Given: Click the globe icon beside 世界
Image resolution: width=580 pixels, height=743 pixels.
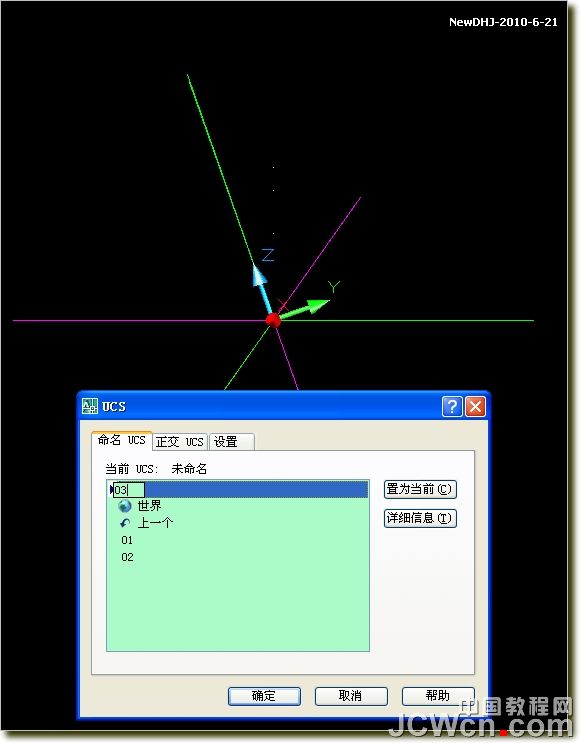Looking at the screenshot, I should pos(125,506).
